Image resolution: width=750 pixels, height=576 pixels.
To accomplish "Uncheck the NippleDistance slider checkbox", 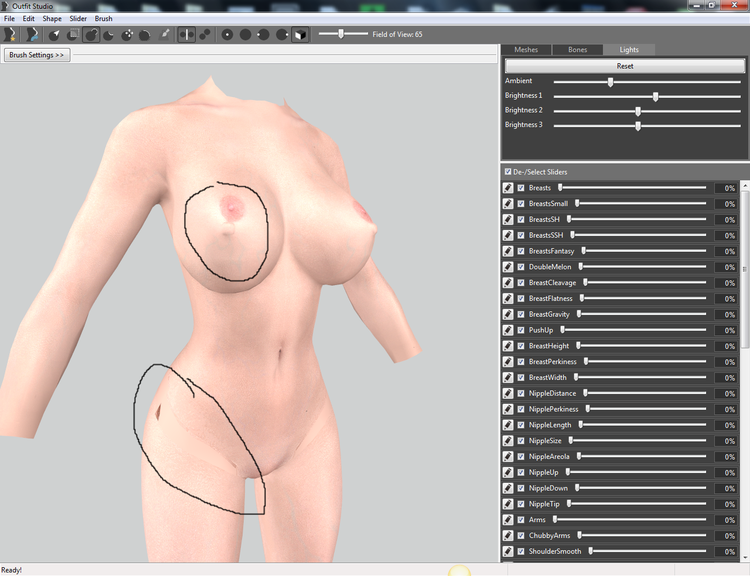I will (x=521, y=393).
